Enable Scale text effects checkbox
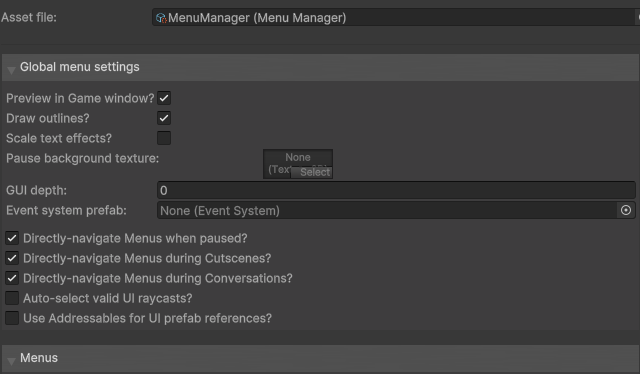The width and height of the screenshot is (640, 374). tap(164, 138)
